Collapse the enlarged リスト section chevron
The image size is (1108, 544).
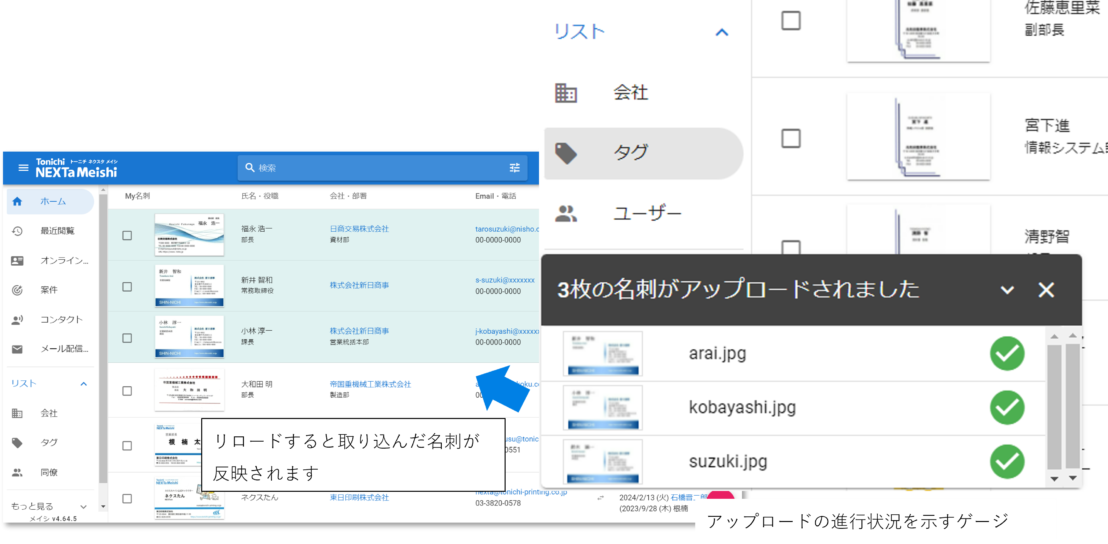(721, 32)
